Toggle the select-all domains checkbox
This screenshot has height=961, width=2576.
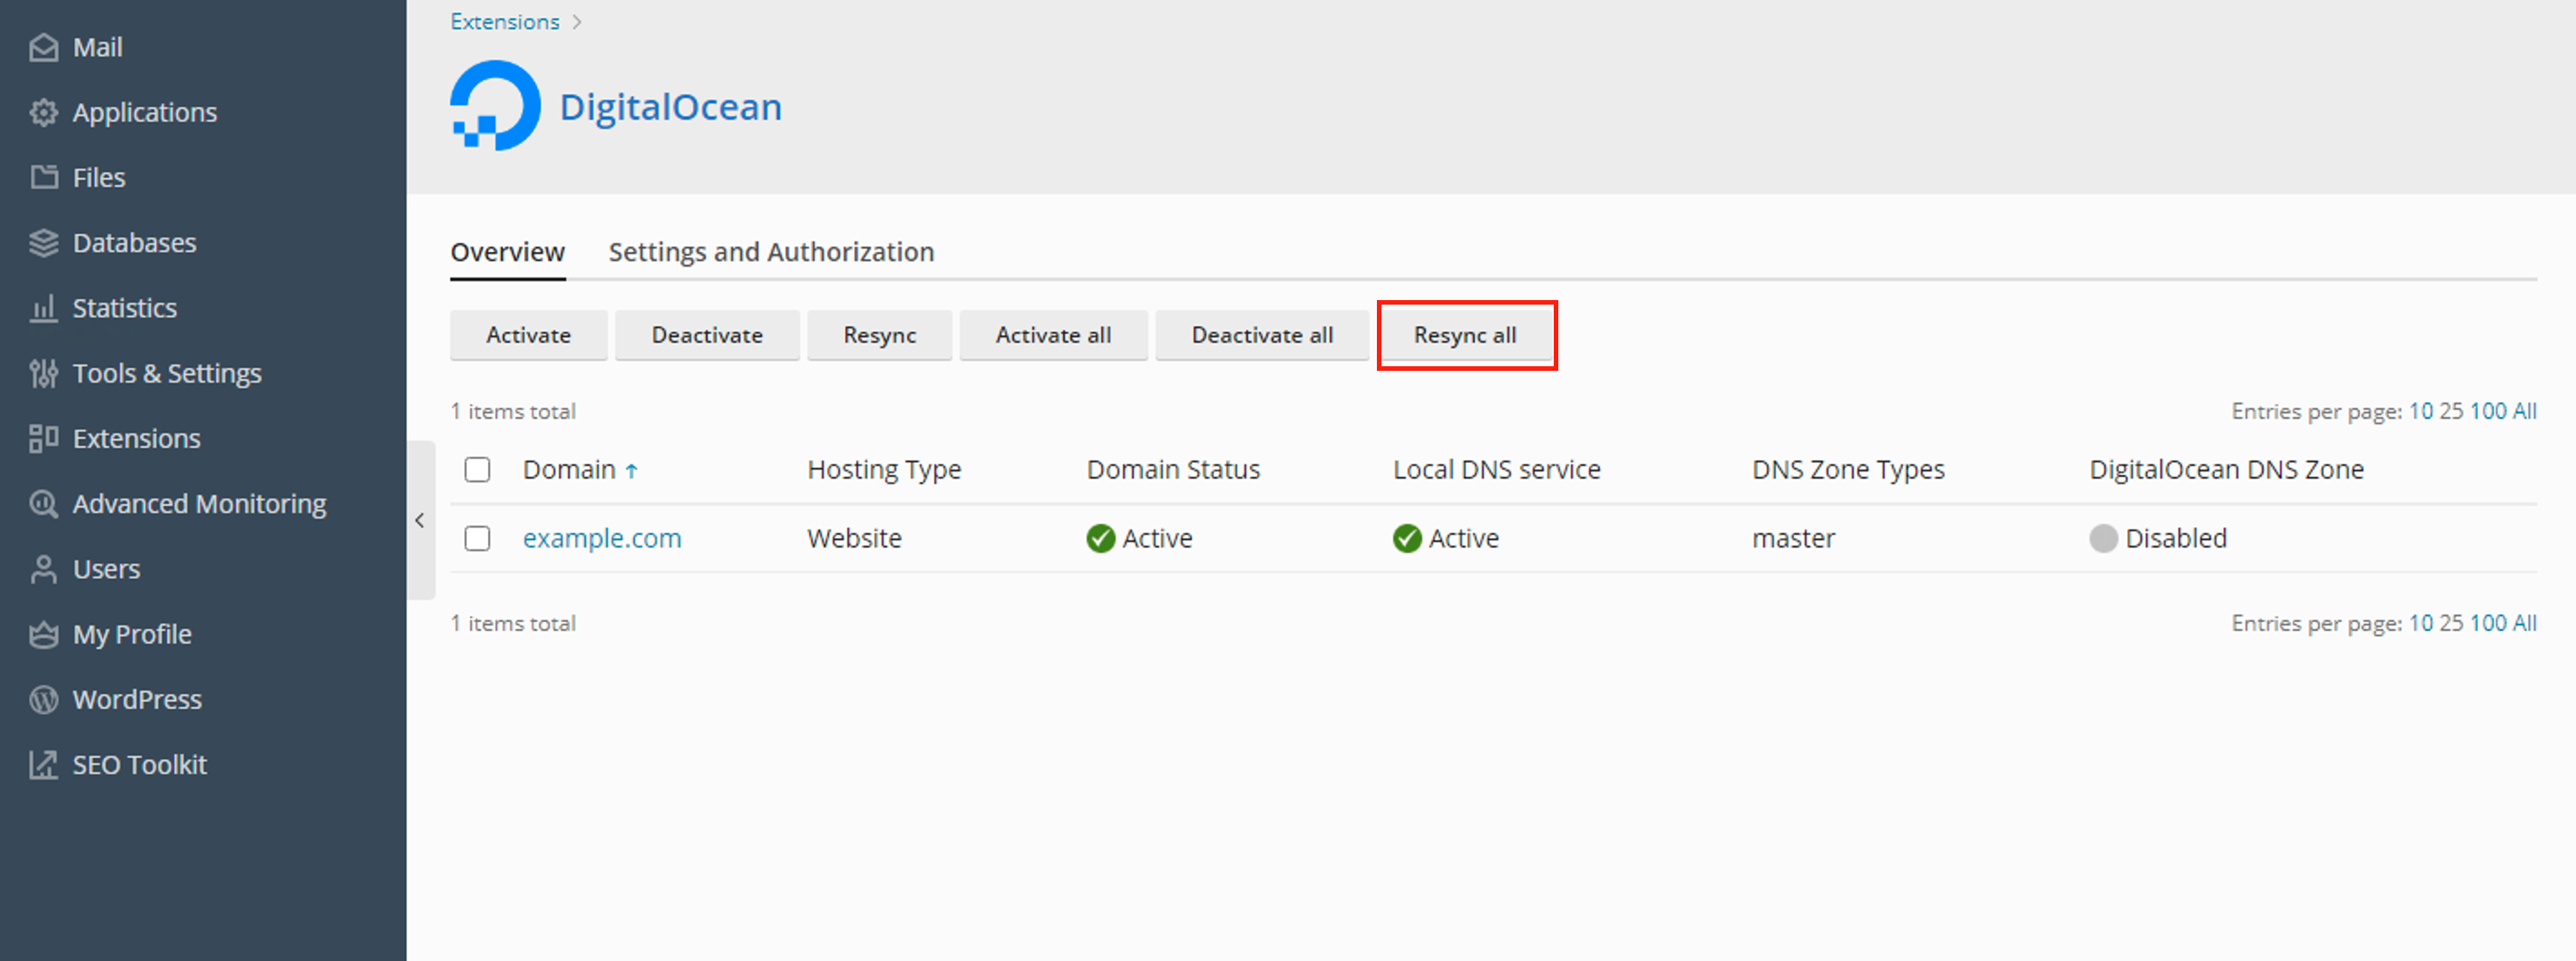[477, 469]
